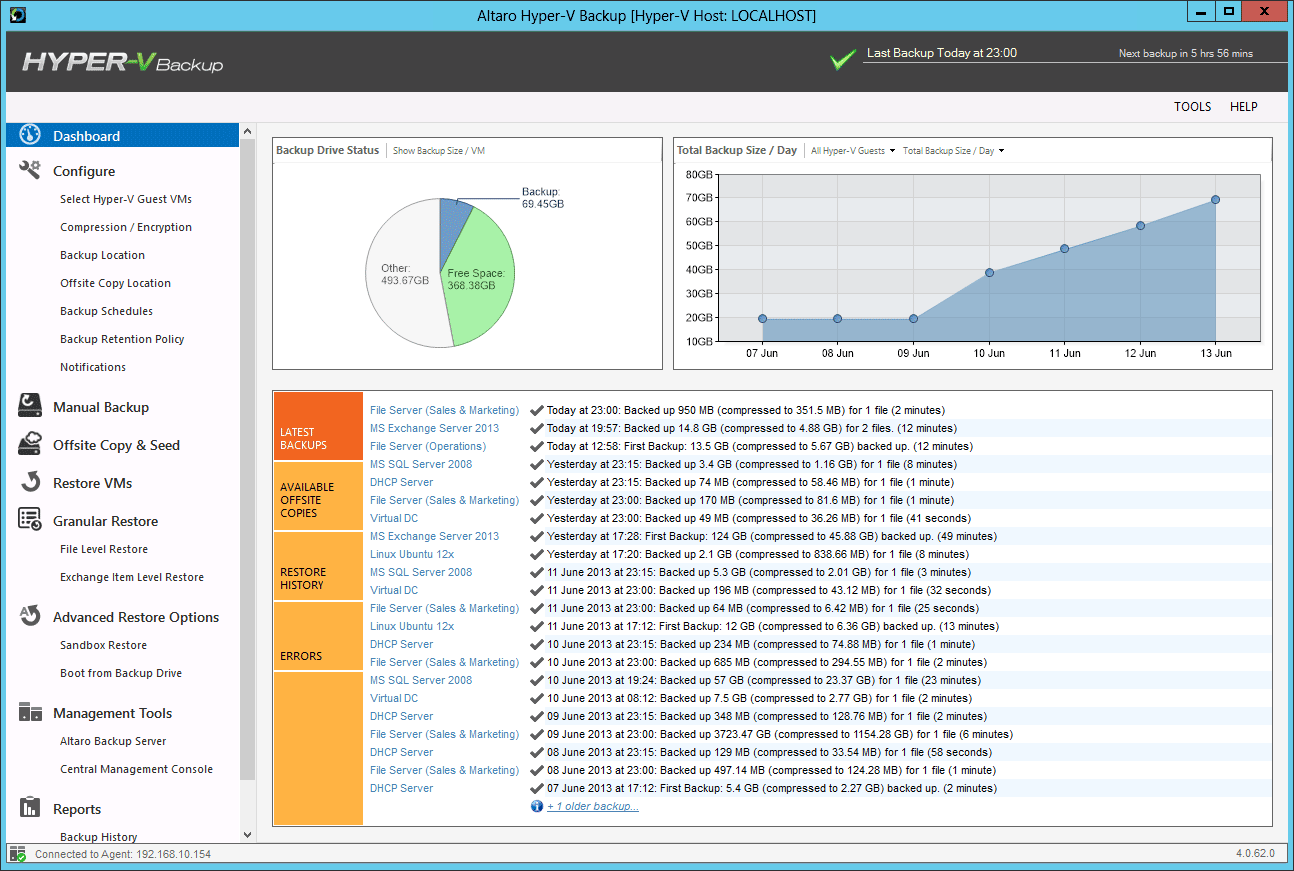Click Virtual DC link for yesterday 23:00

pyautogui.click(x=394, y=518)
